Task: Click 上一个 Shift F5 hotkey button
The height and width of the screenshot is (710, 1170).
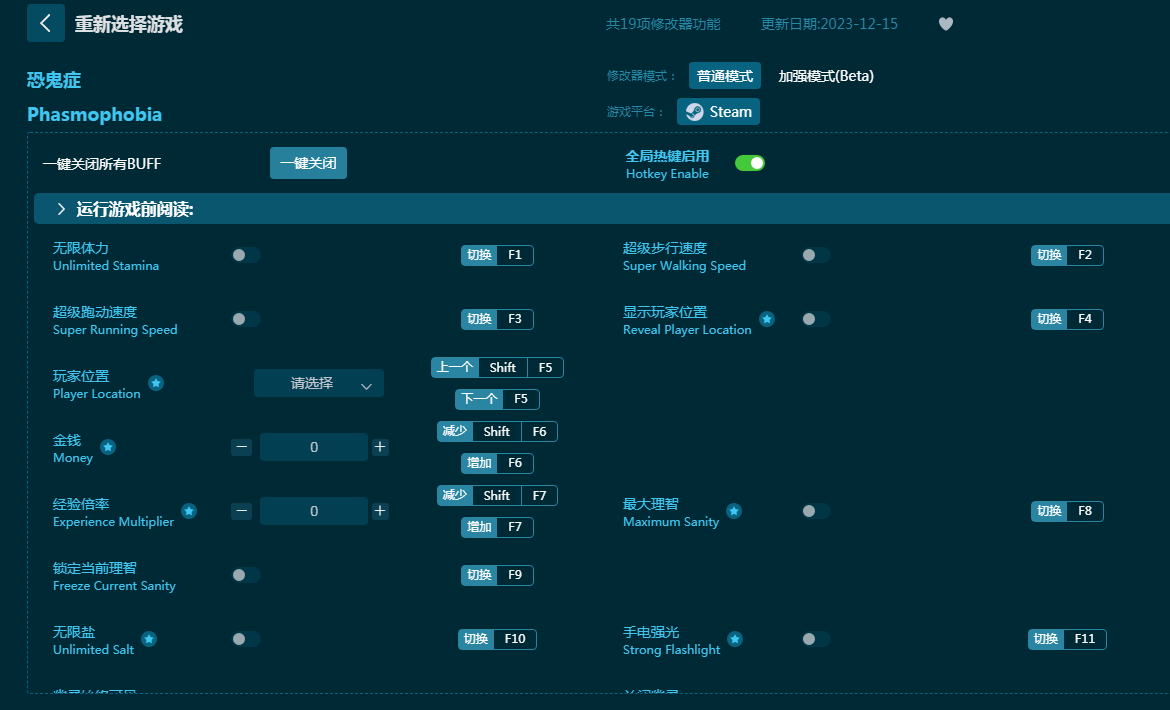Action: coord(497,368)
